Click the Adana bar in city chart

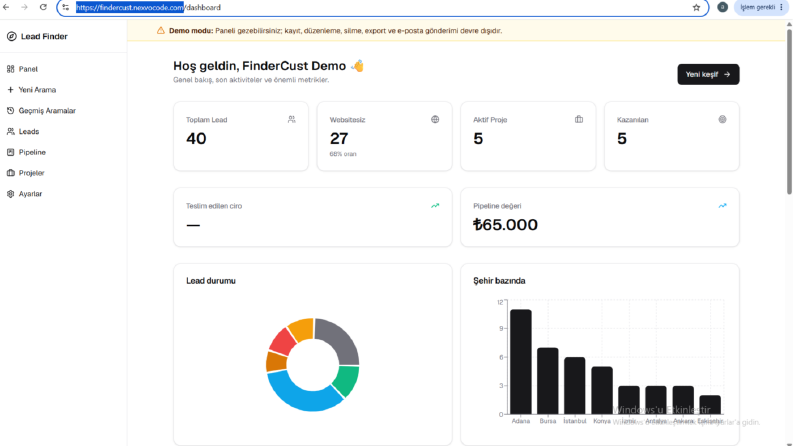click(x=521, y=362)
